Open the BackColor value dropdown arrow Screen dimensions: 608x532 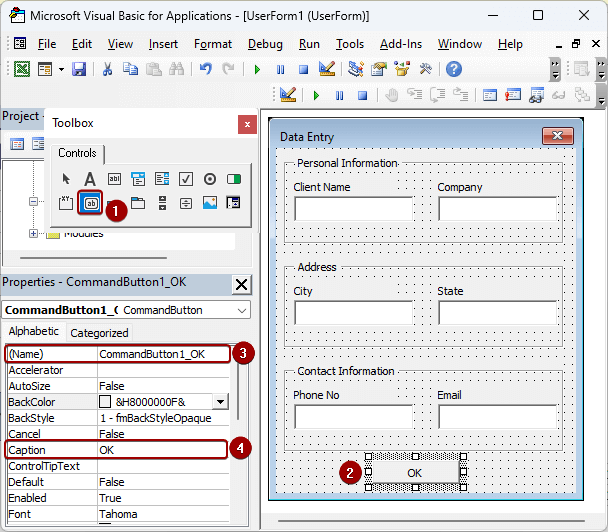point(220,402)
